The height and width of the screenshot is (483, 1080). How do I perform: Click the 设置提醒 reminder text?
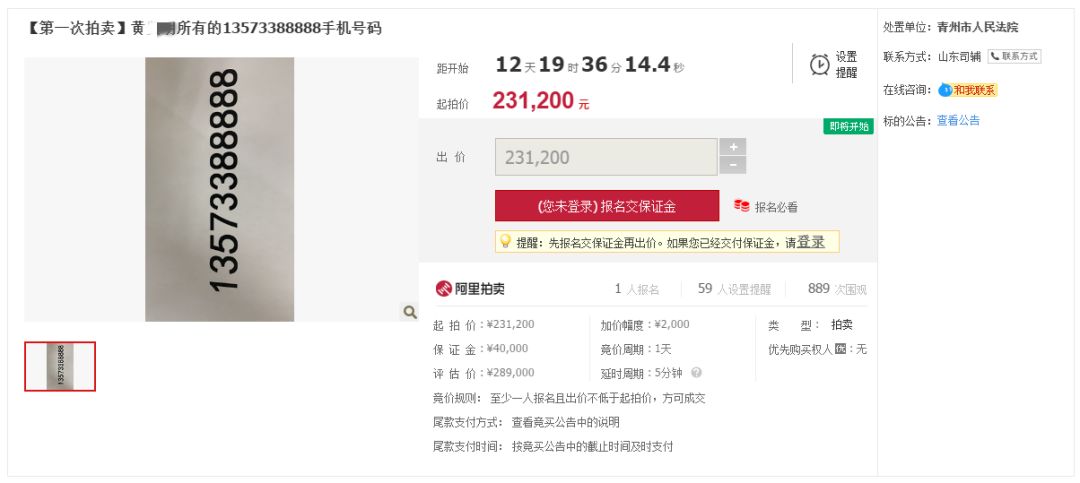tap(846, 65)
